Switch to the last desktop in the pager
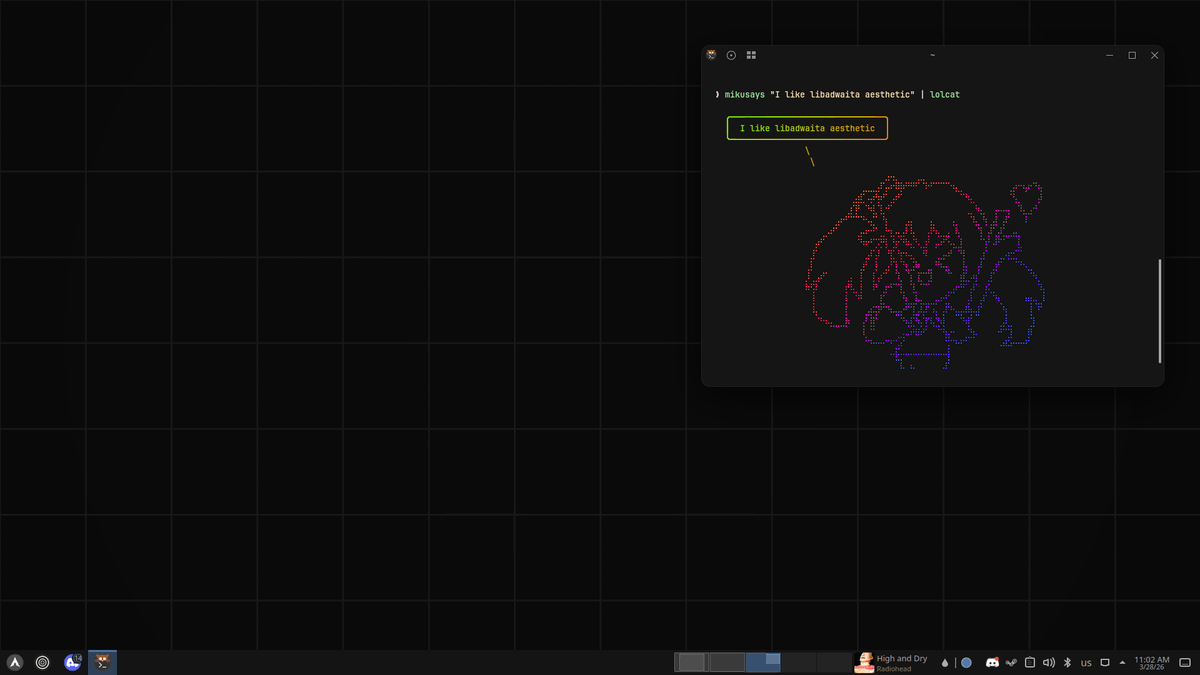This screenshot has height=675, width=1200. tap(834, 662)
